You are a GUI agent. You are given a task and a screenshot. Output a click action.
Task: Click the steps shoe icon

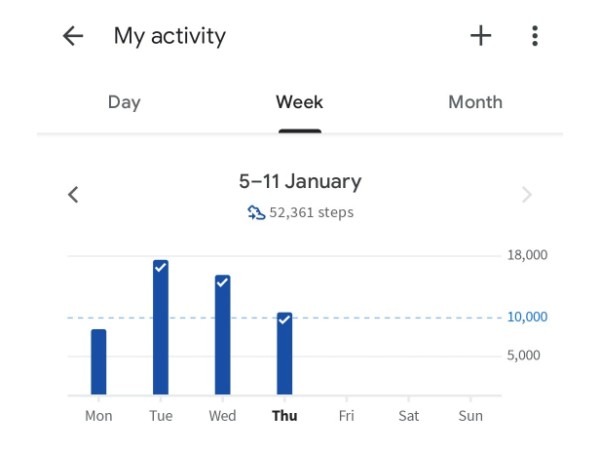[256, 212]
